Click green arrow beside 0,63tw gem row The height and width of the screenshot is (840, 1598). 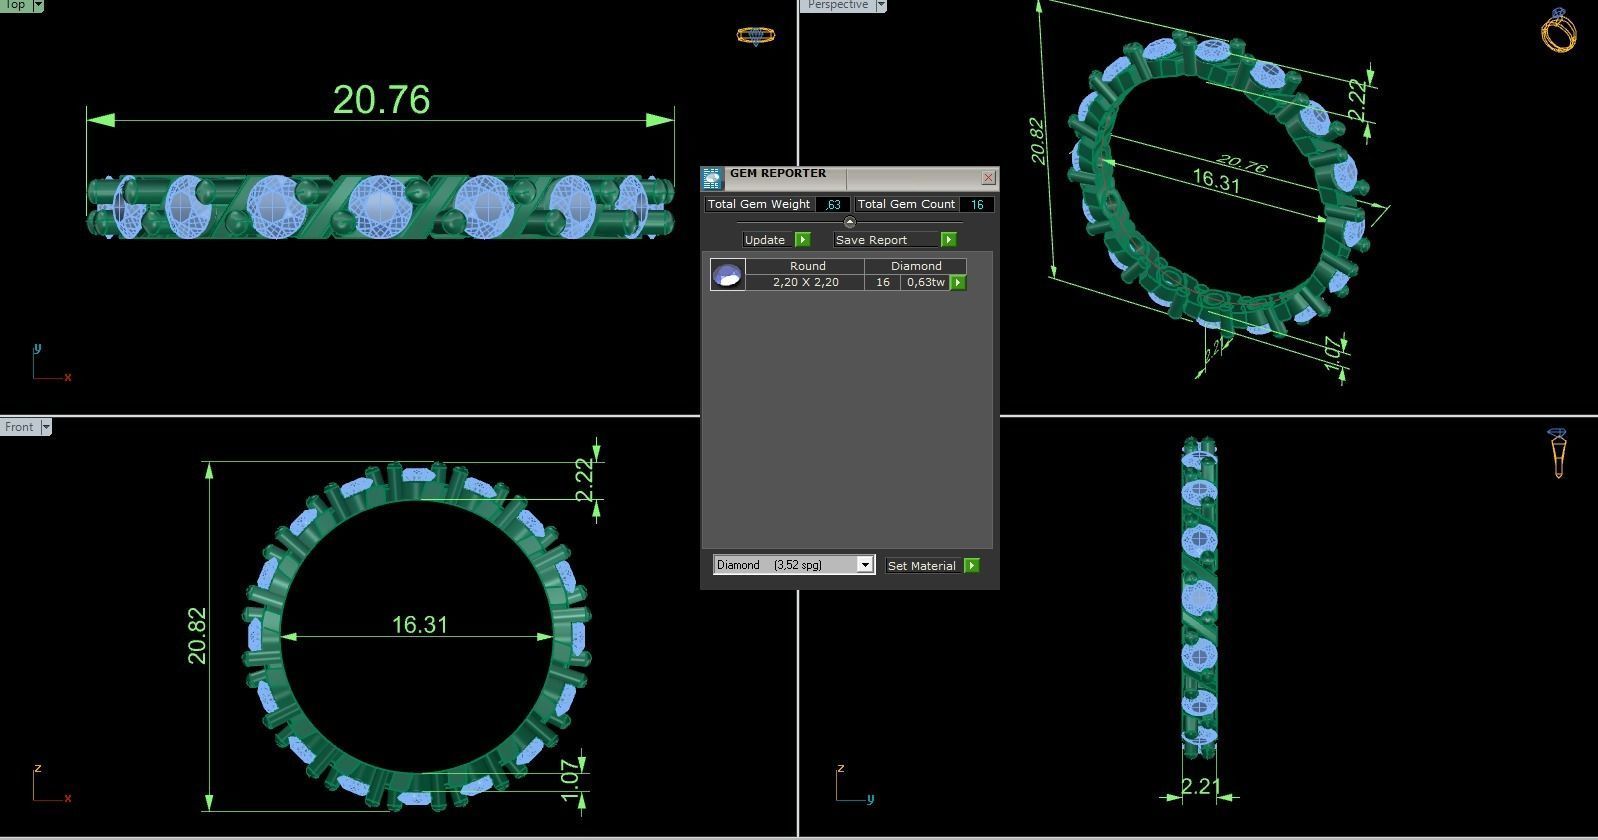(958, 283)
